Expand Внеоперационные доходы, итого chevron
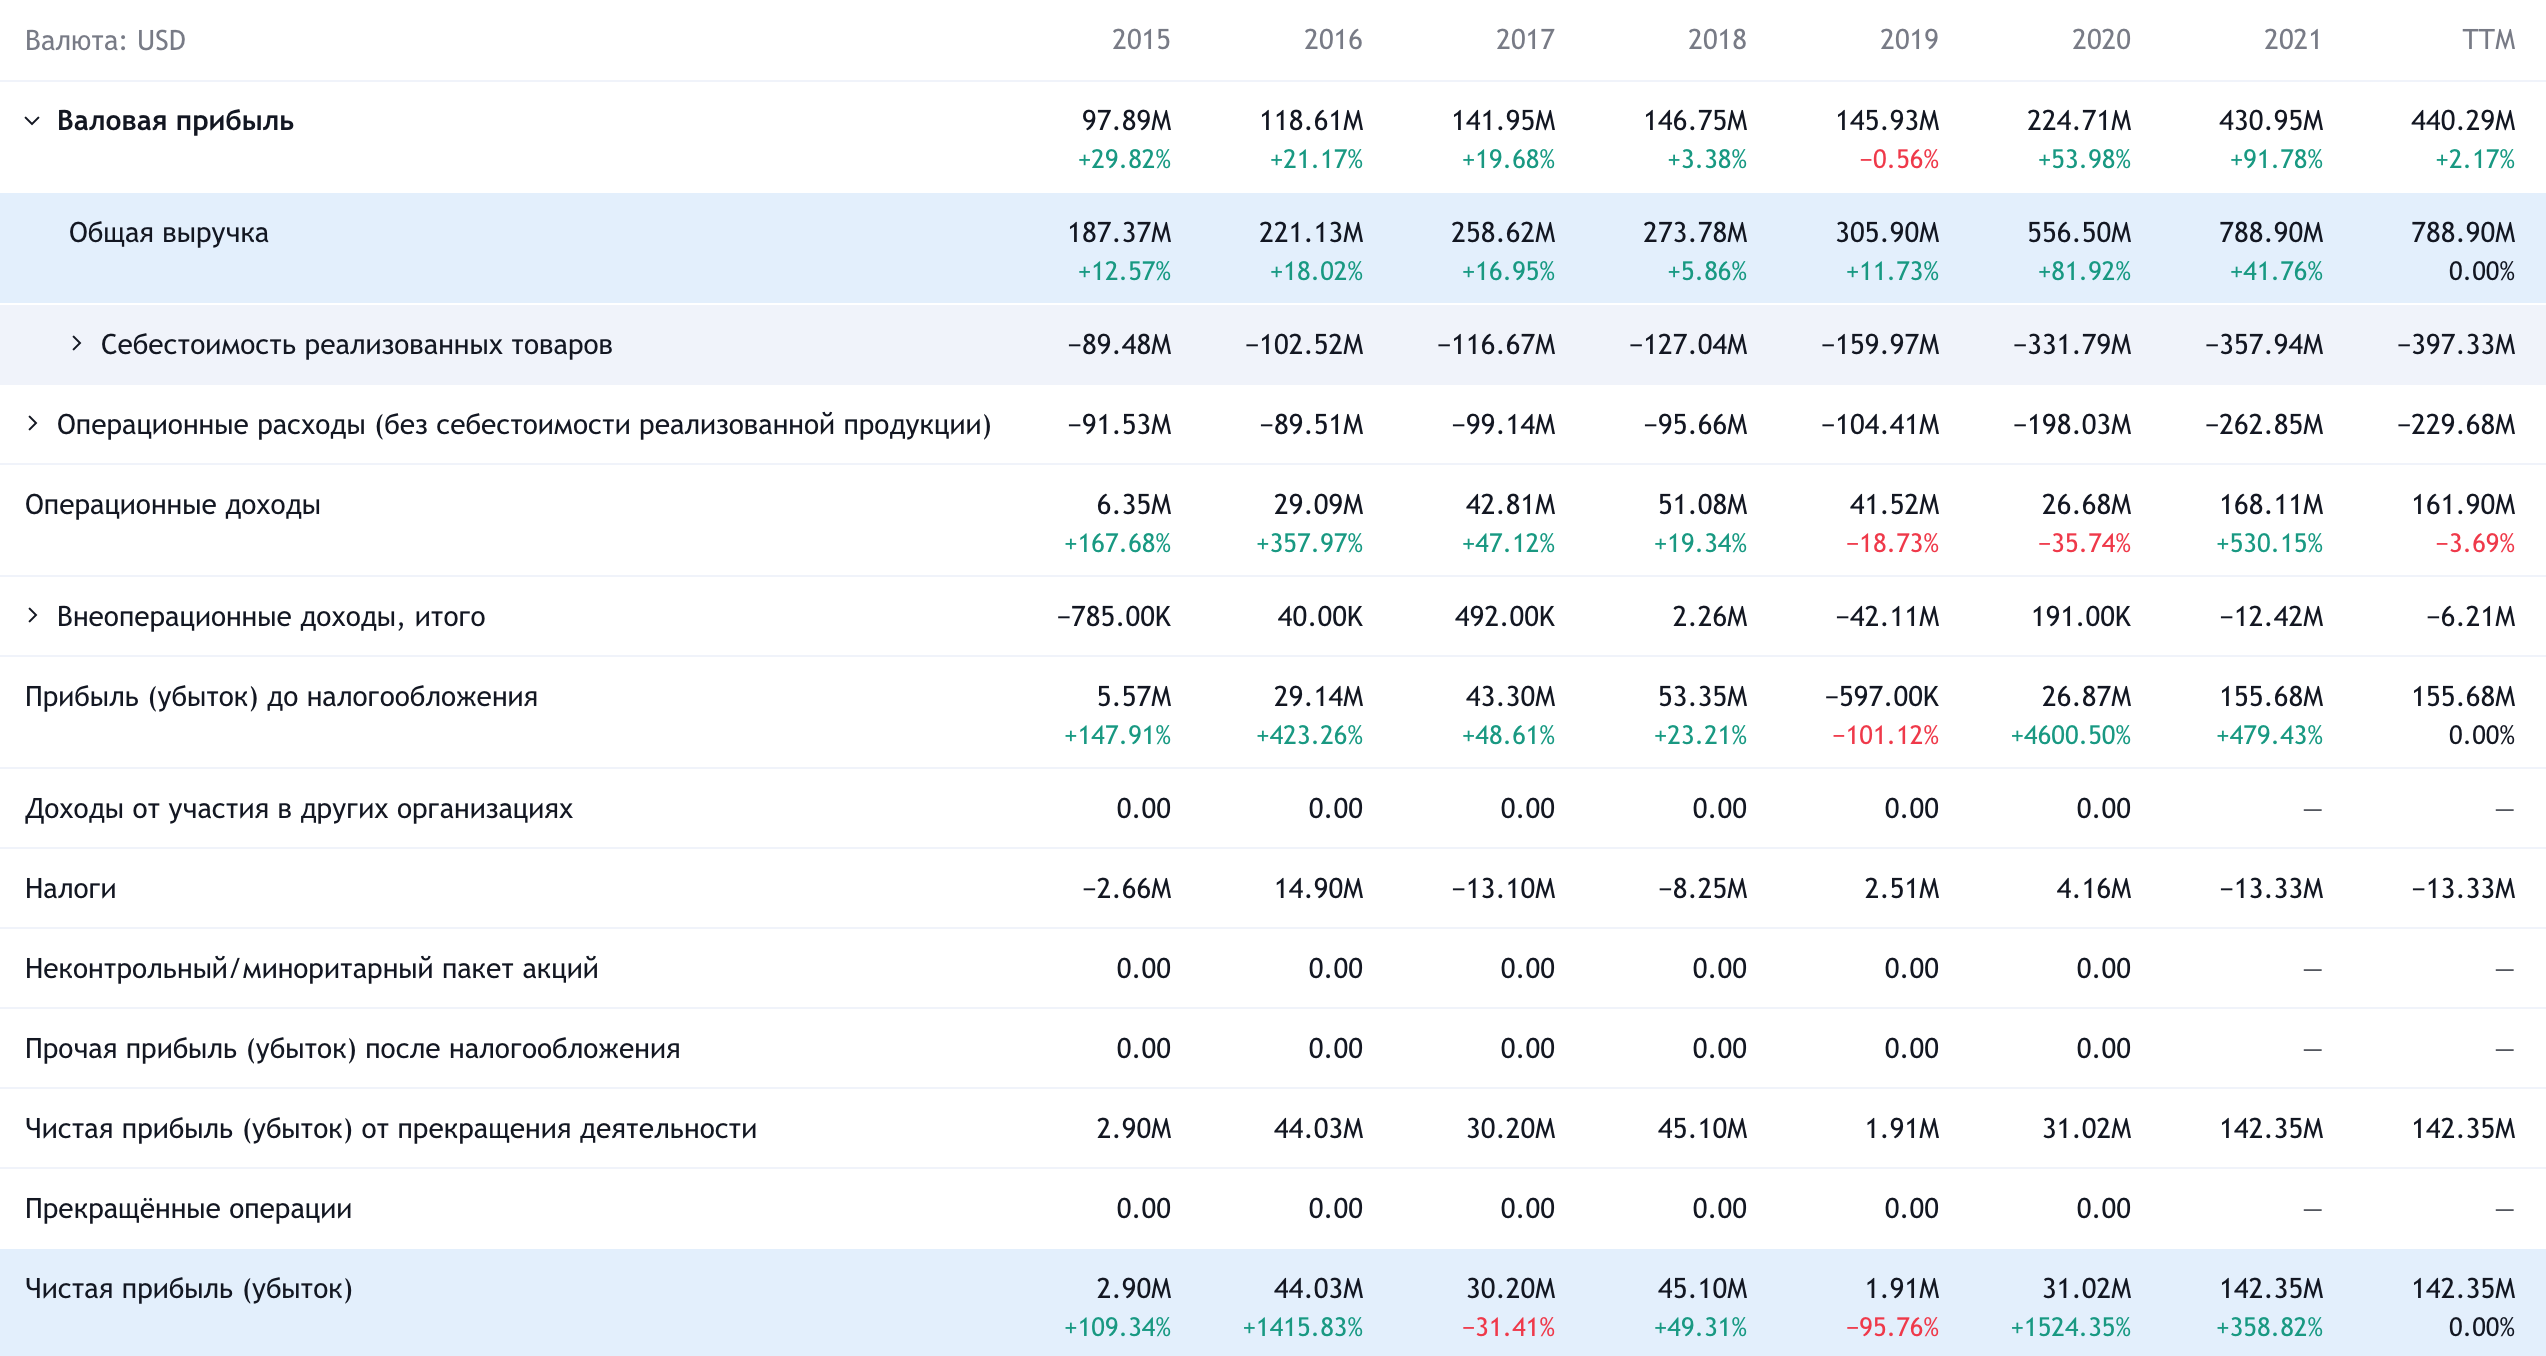The width and height of the screenshot is (2546, 1356). [32, 616]
